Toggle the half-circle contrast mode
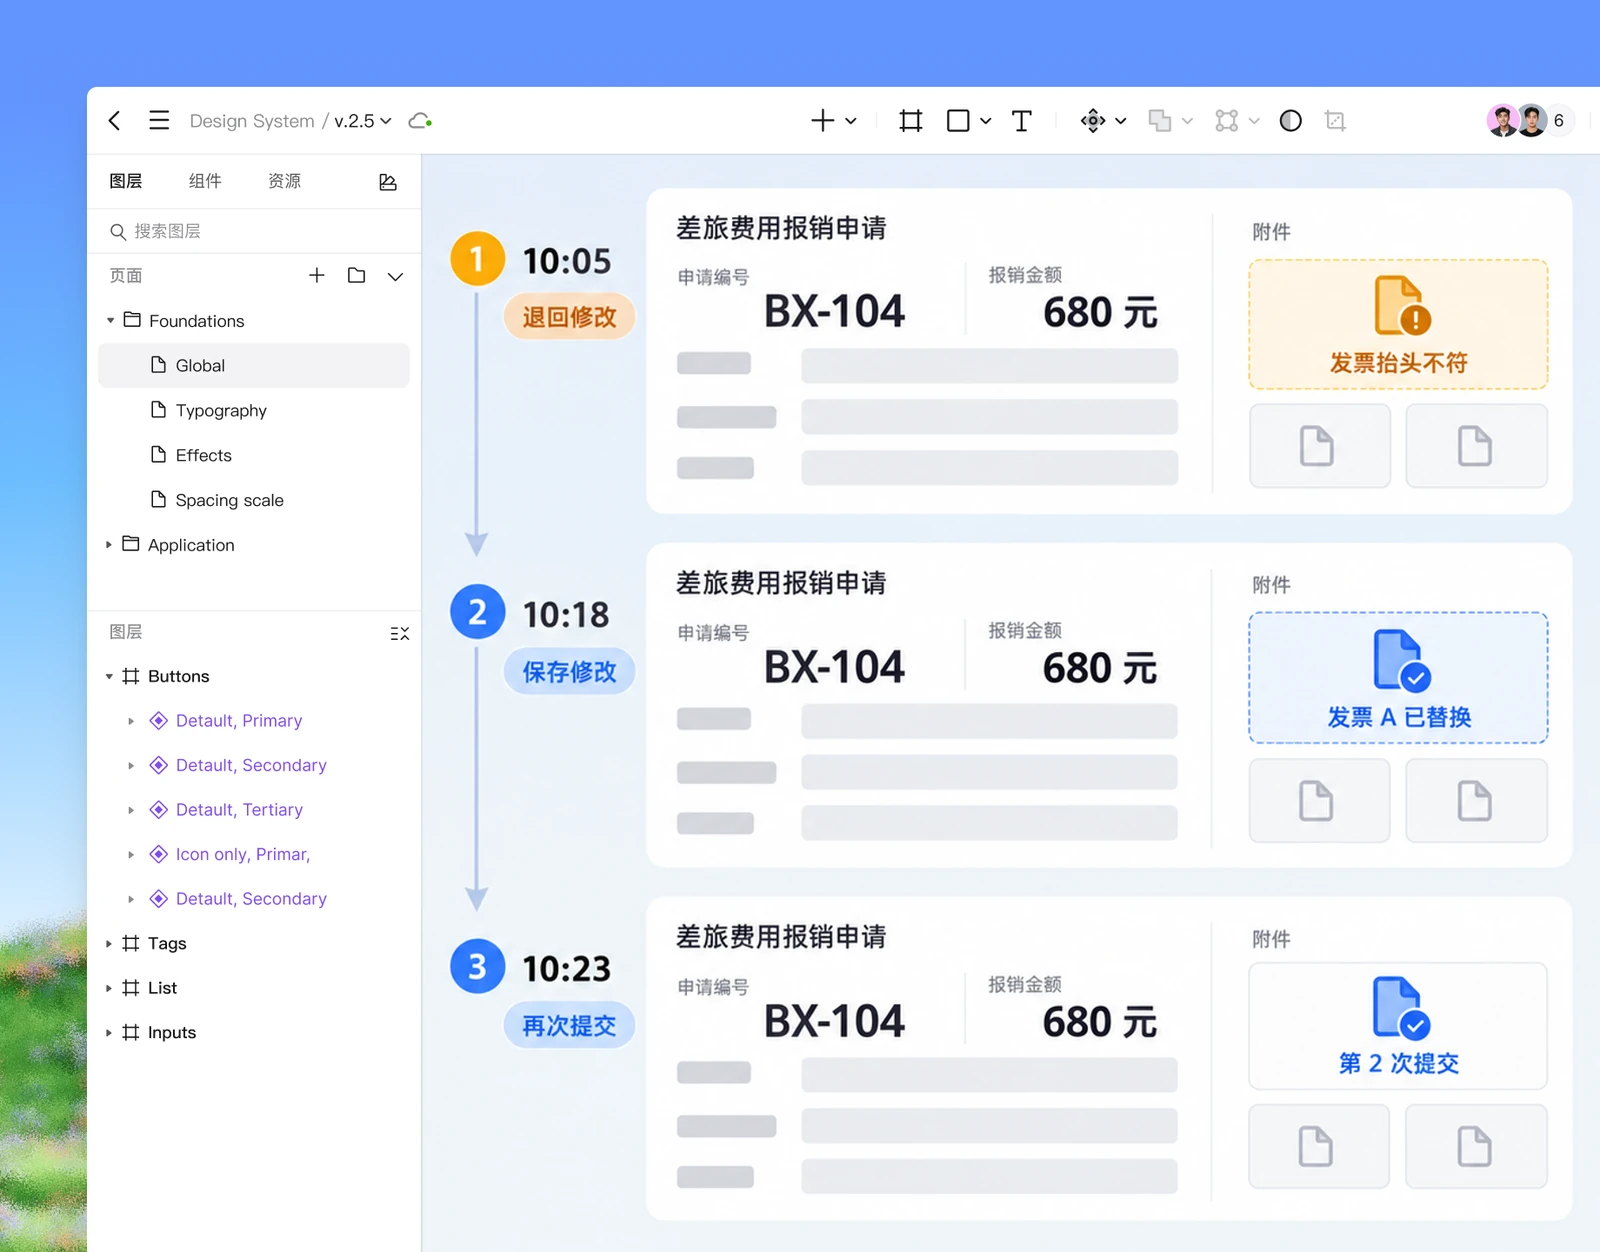This screenshot has width=1600, height=1252. [x=1291, y=121]
